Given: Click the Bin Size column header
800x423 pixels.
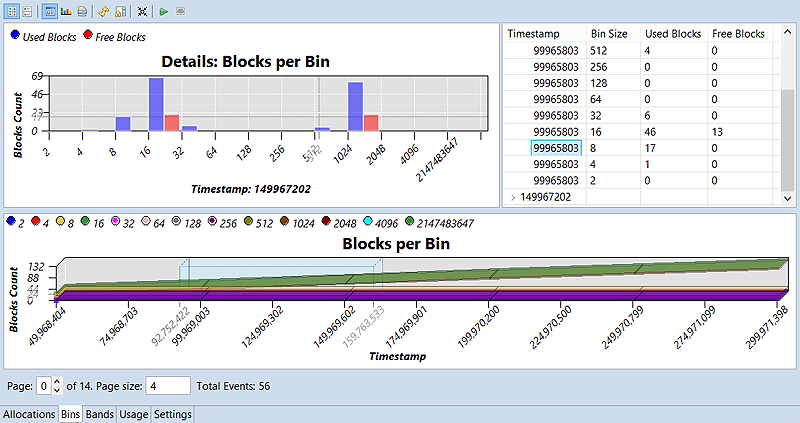Looking at the screenshot, I should click(x=609, y=33).
